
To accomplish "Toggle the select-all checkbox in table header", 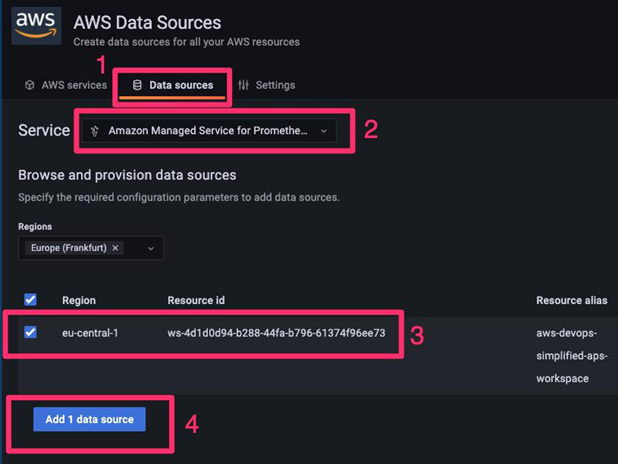I will point(30,300).
